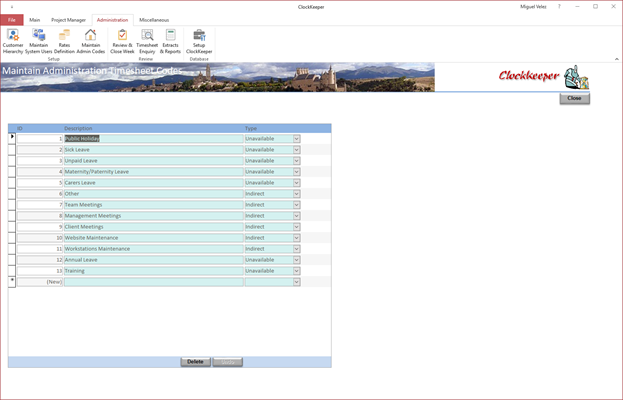
Task: Open Maintain Admin Codes
Action: pos(91,41)
